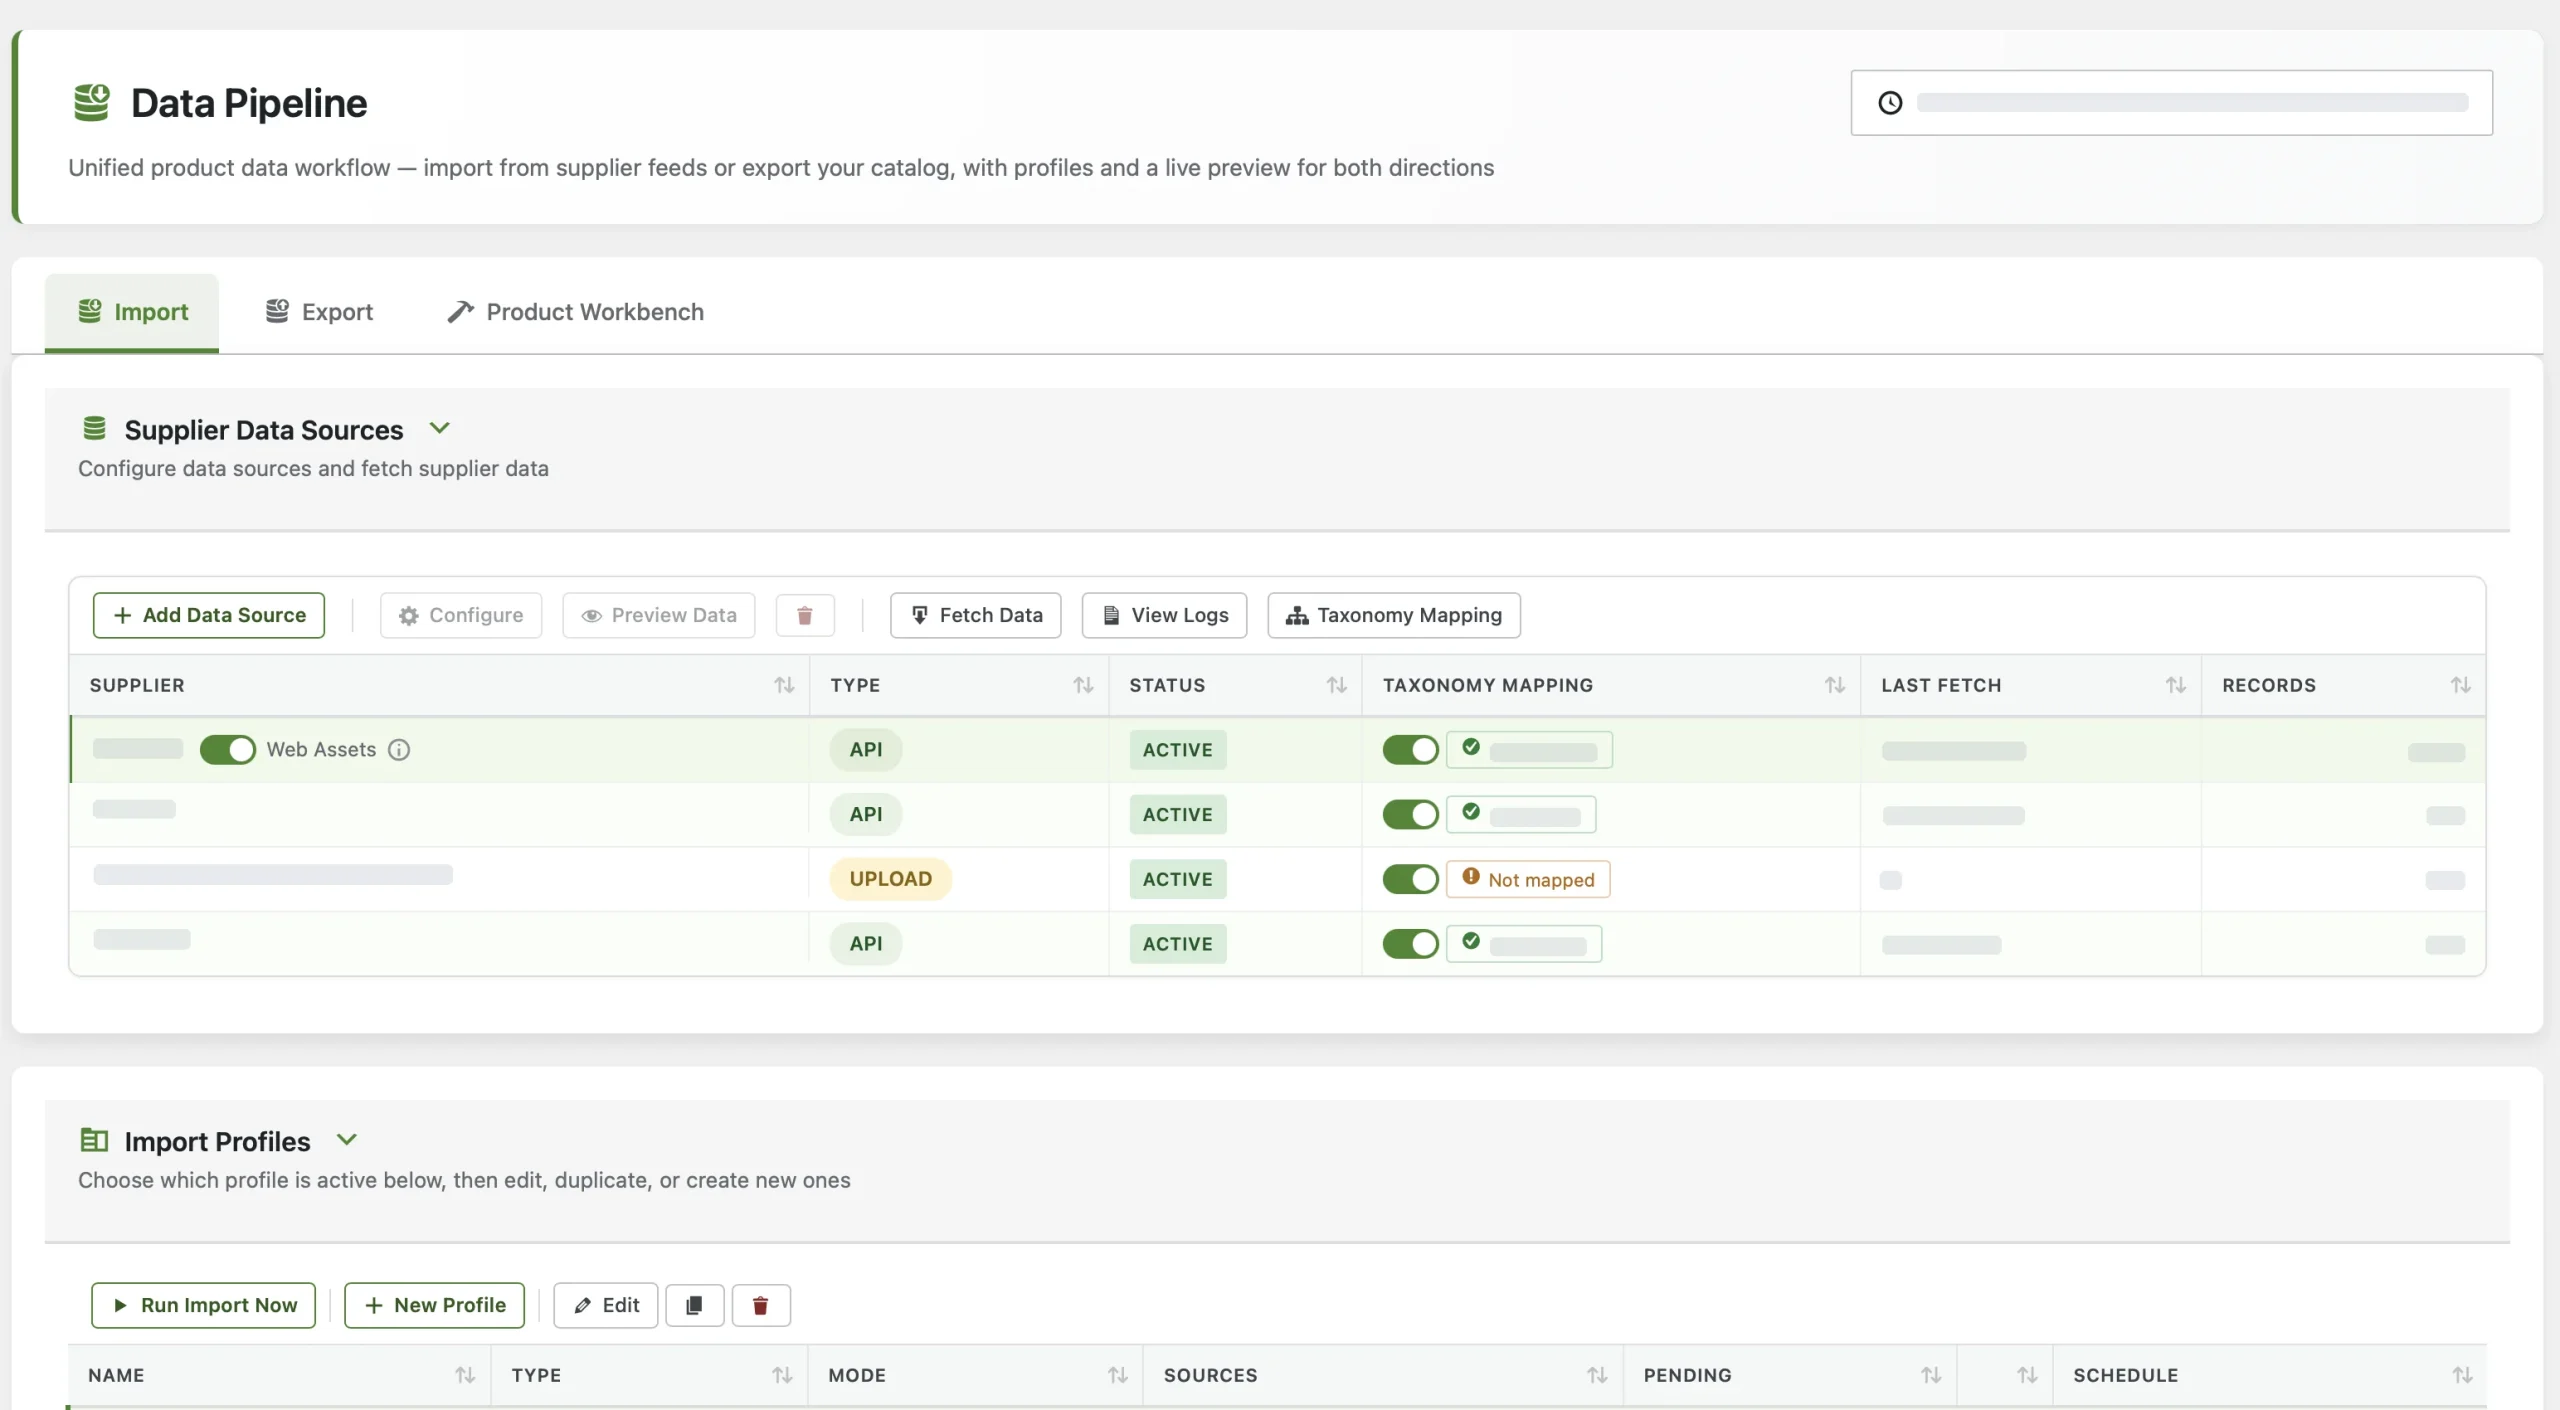This screenshot has width=2560, height=1410.
Task: Sort by Taxonomy Mapping column
Action: [x=1835, y=685]
